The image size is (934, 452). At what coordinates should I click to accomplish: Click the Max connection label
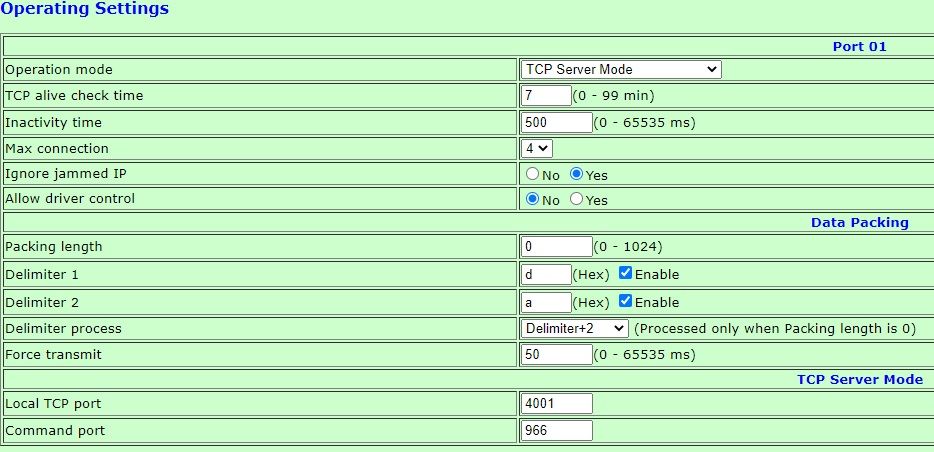click(57, 148)
